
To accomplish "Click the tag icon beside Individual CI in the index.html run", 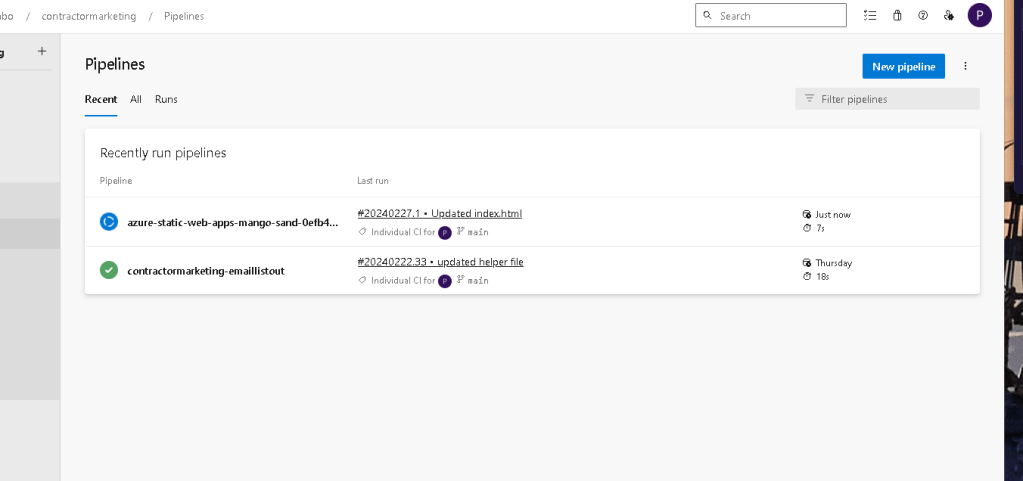I will 363,232.
